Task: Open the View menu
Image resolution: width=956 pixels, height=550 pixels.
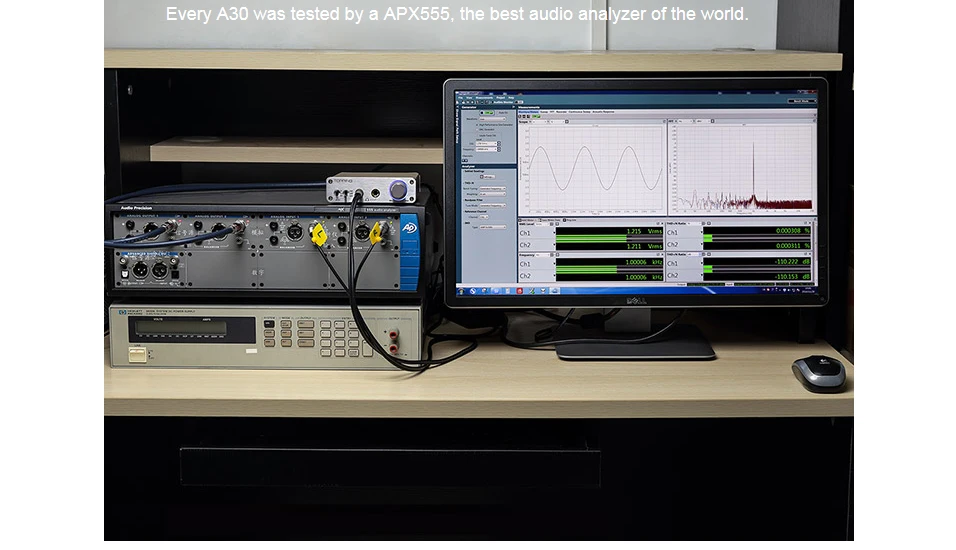Action: coord(469,98)
